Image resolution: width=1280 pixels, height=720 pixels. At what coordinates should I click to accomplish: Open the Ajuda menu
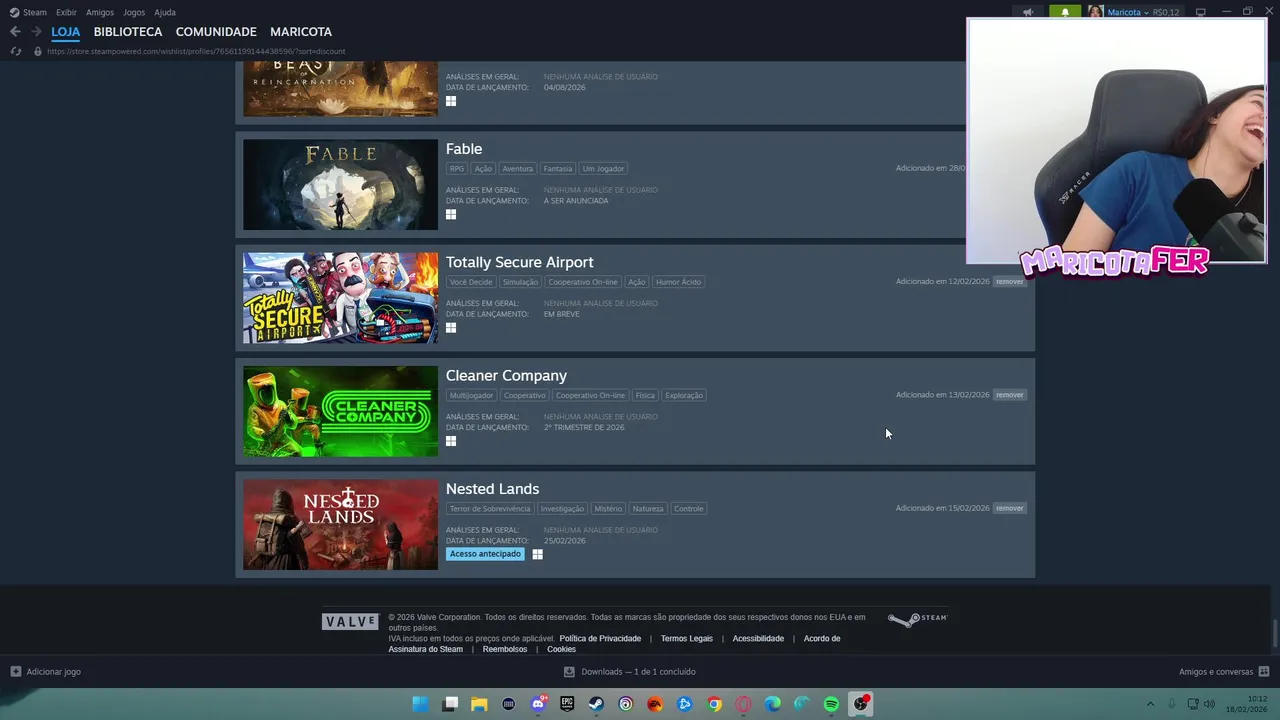165,12
